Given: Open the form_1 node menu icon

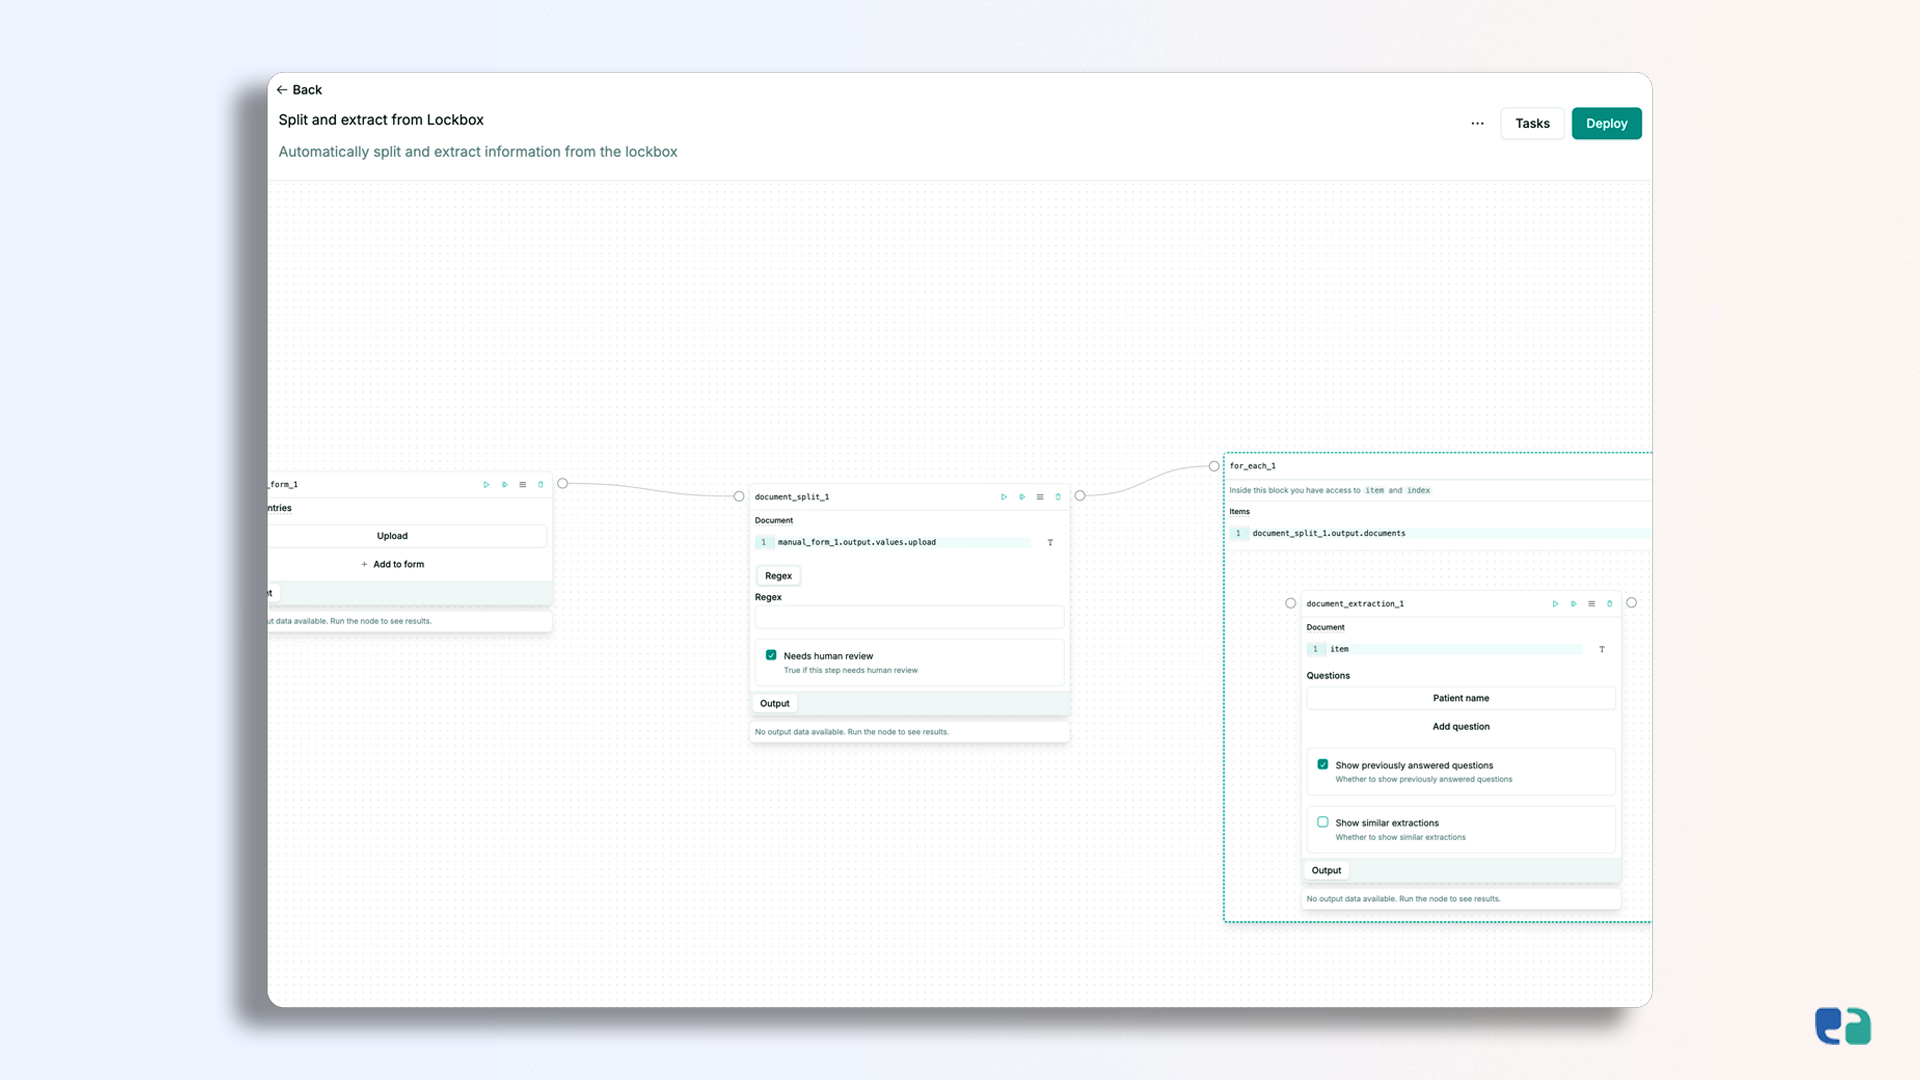Looking at the screenshot, I should (522, 485).
